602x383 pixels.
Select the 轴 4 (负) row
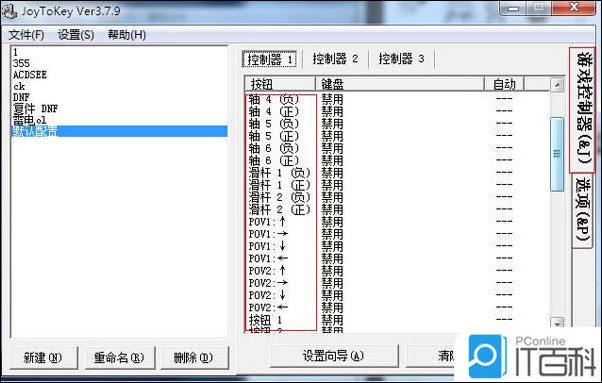(x=397, y=100)
